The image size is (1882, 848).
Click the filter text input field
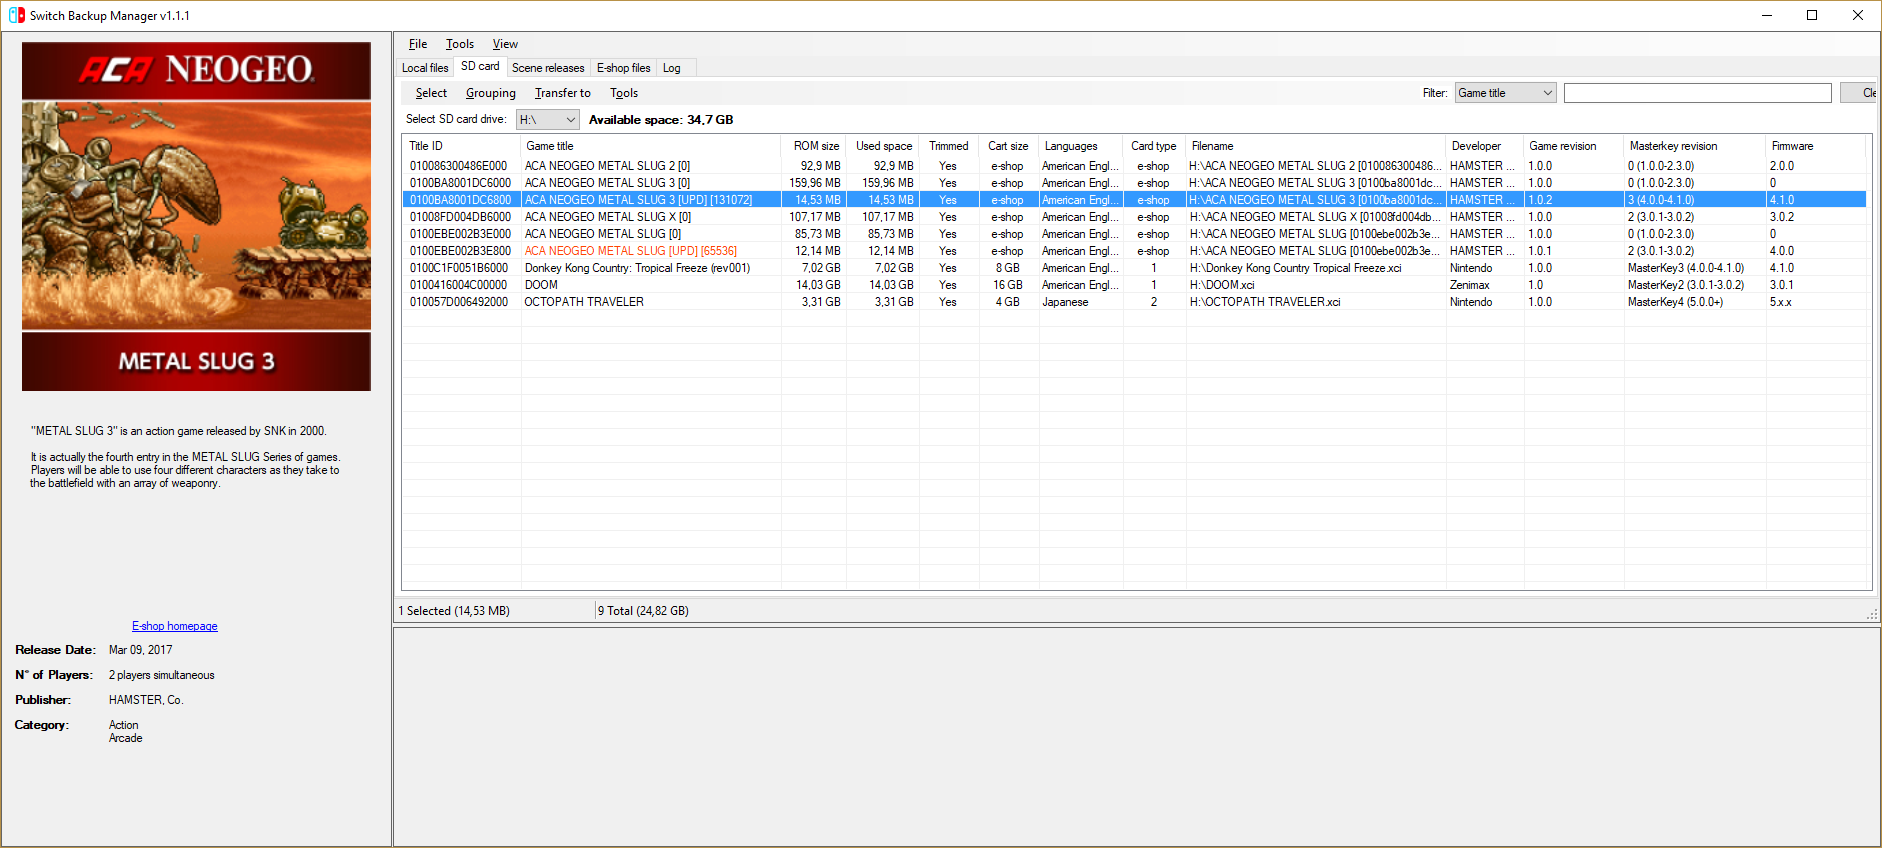coord(1697,93)
